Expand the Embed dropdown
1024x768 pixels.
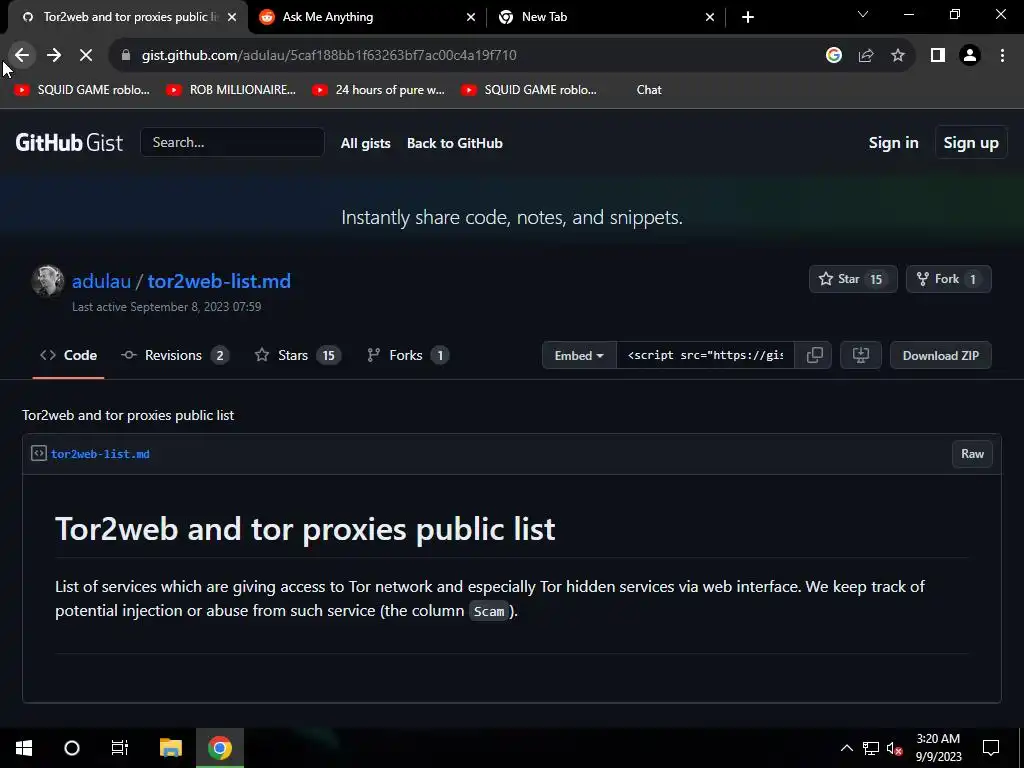click(x=579, y=355)
